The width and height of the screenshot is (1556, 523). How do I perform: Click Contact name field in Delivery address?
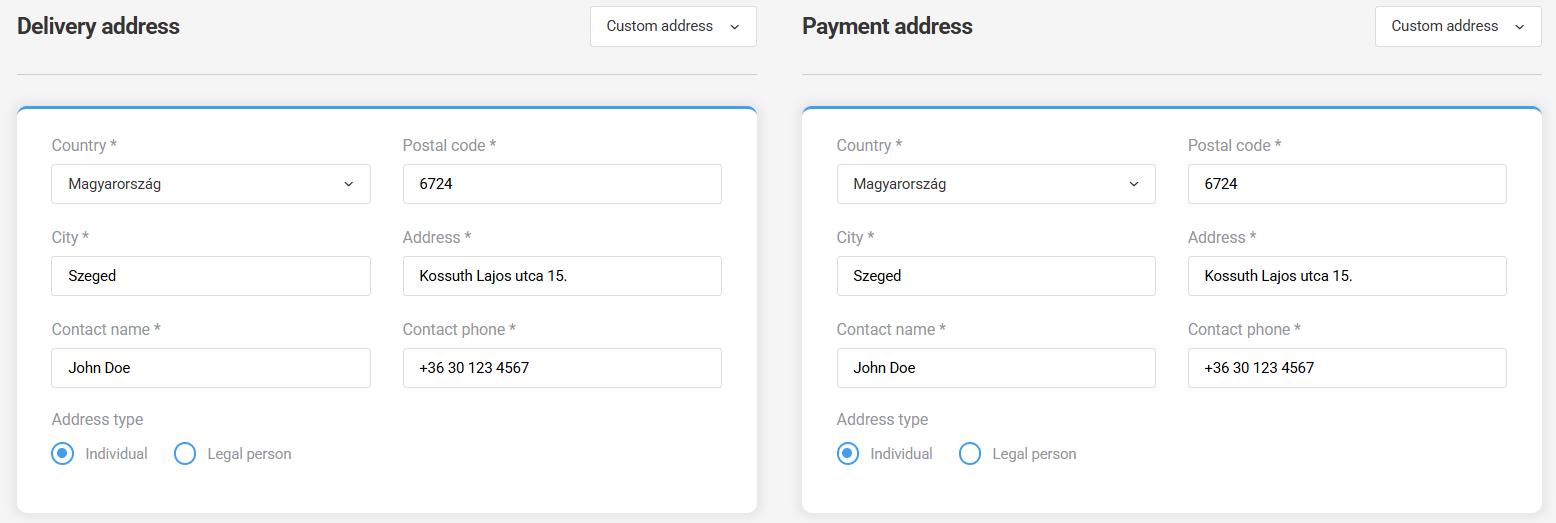[211, 368]
